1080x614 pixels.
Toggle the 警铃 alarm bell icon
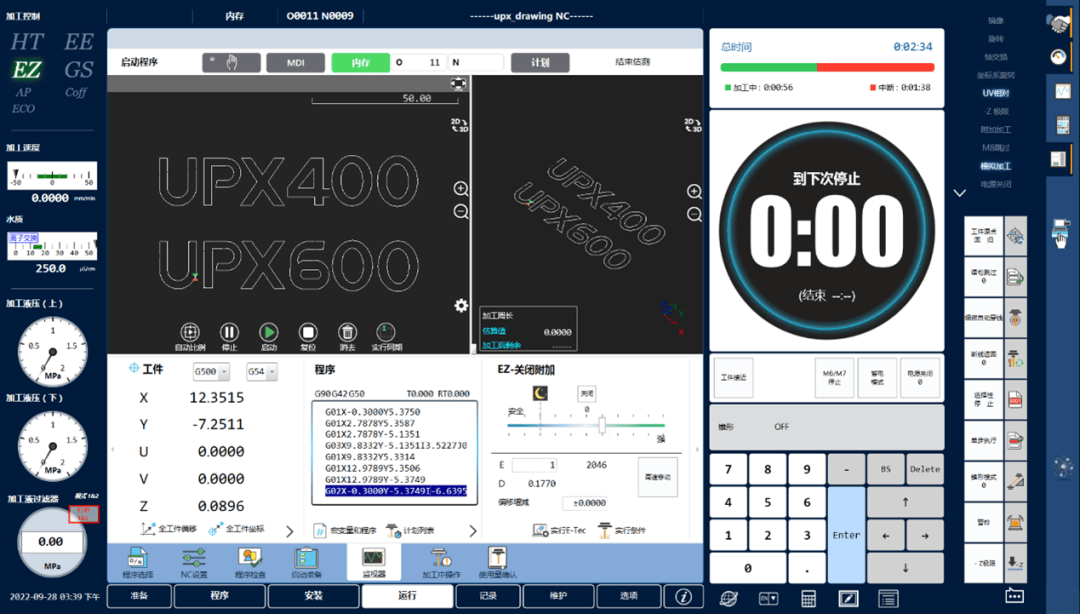click(x=1015, y=522)
